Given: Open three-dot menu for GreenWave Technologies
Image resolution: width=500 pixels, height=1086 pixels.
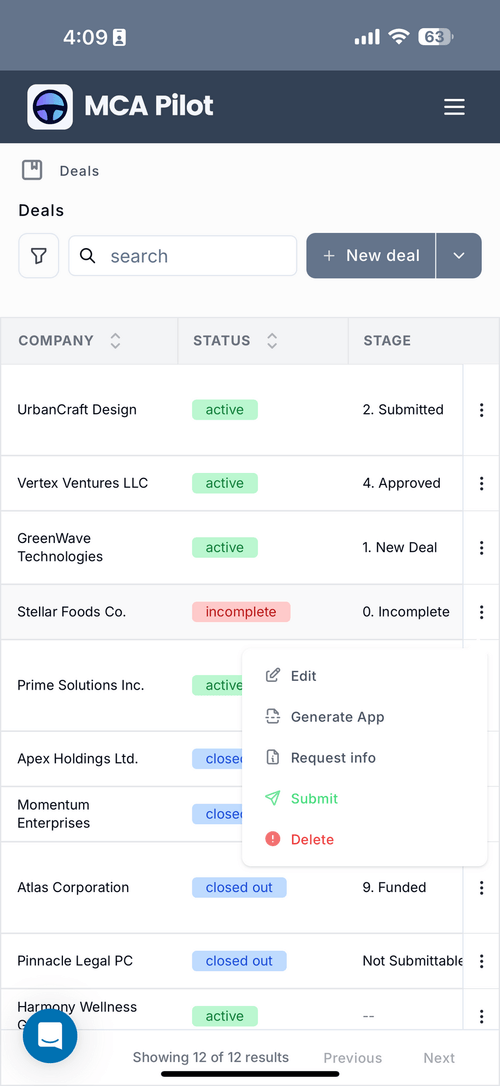Looking at the screenshot, I should click(x=481, y=548).
